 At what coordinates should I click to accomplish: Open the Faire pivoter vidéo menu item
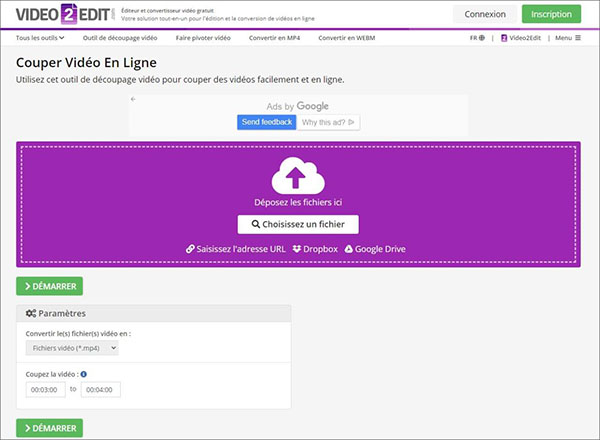point(203,38)
